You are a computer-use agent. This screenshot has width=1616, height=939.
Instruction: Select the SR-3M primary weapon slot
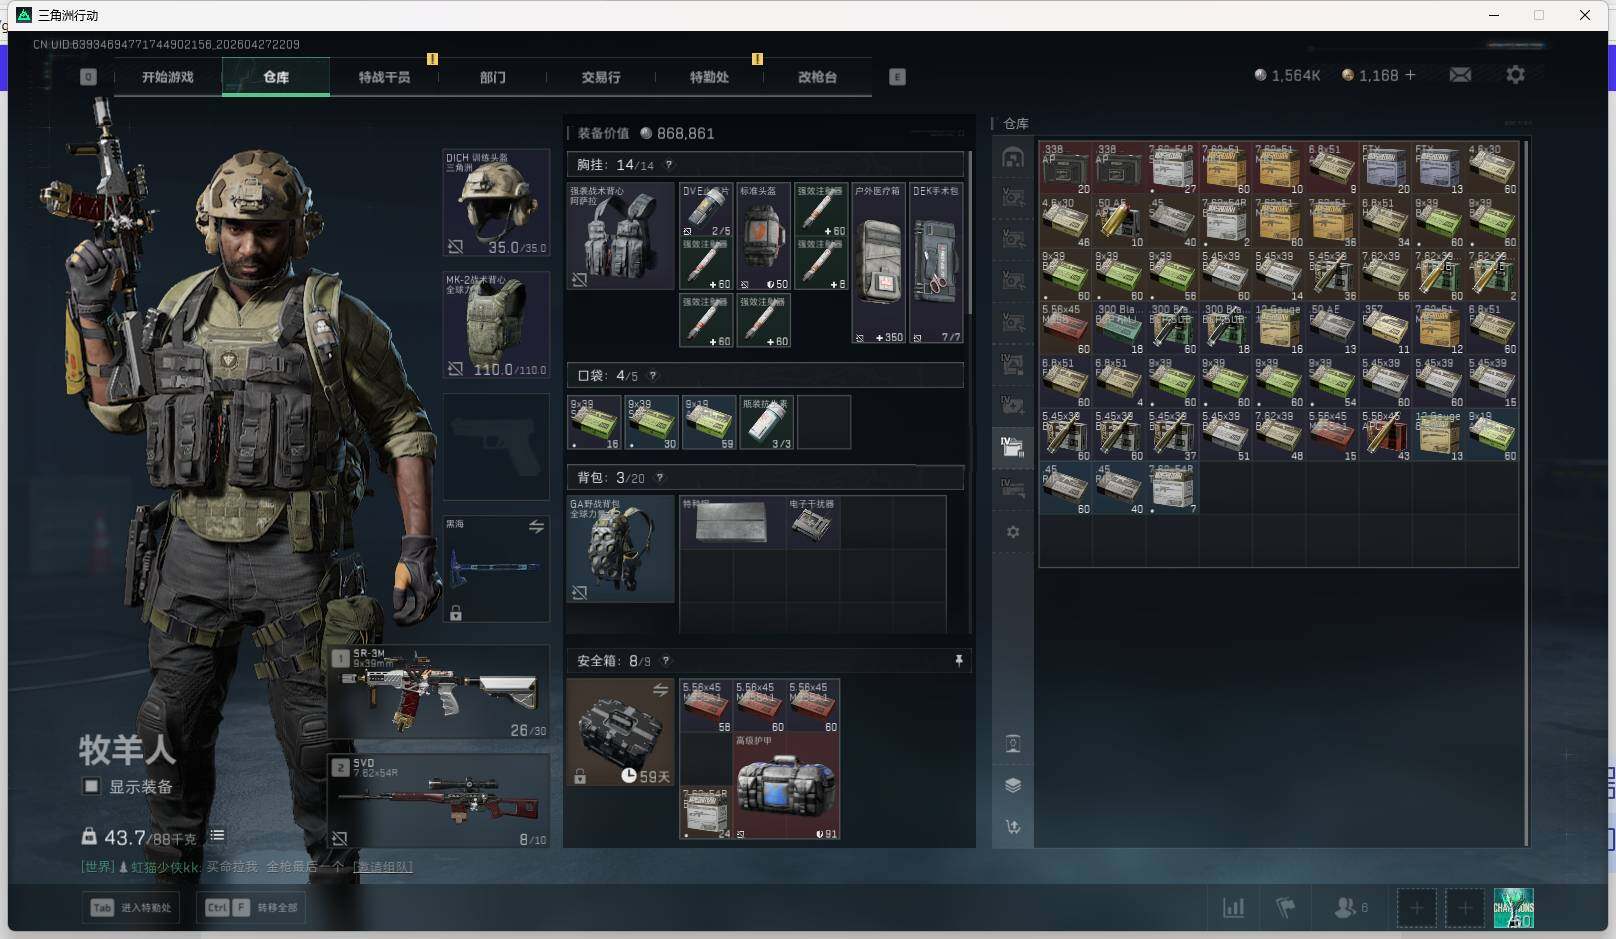439,692
